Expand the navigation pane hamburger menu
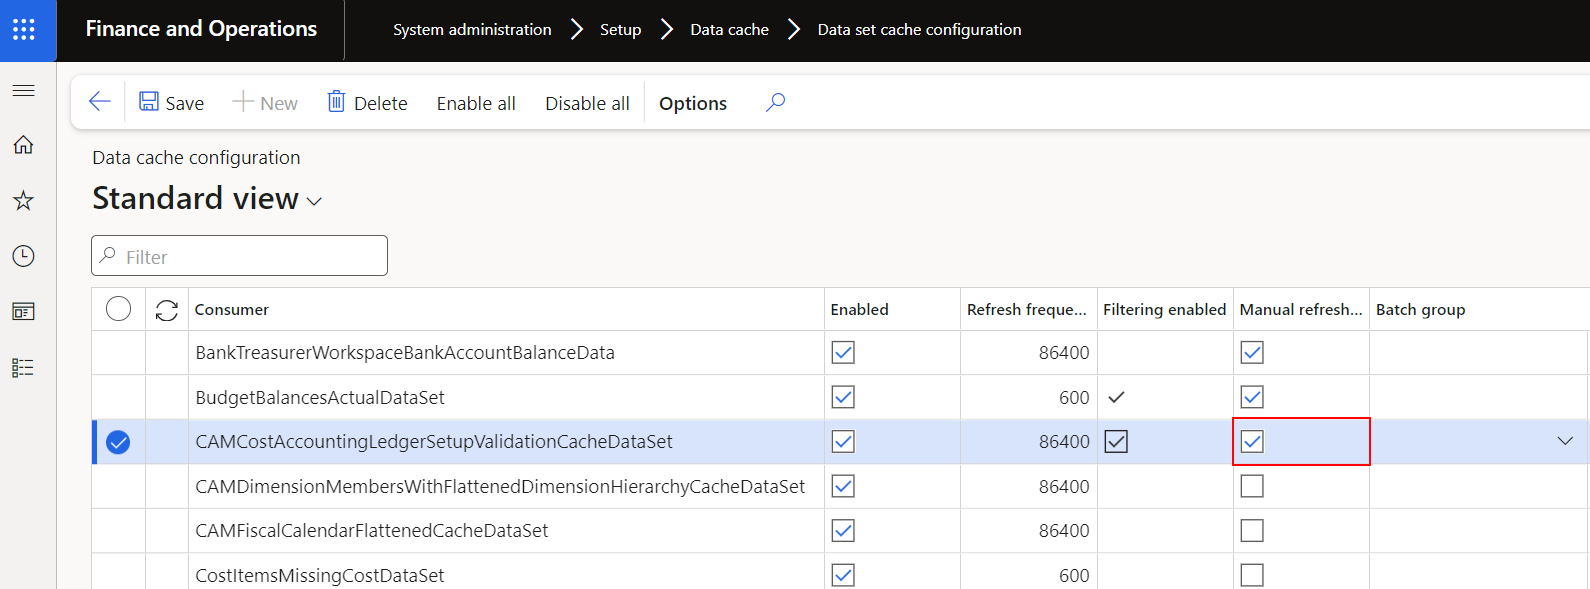This screenshot has height=589, width=1590. (x=24, y=91)
